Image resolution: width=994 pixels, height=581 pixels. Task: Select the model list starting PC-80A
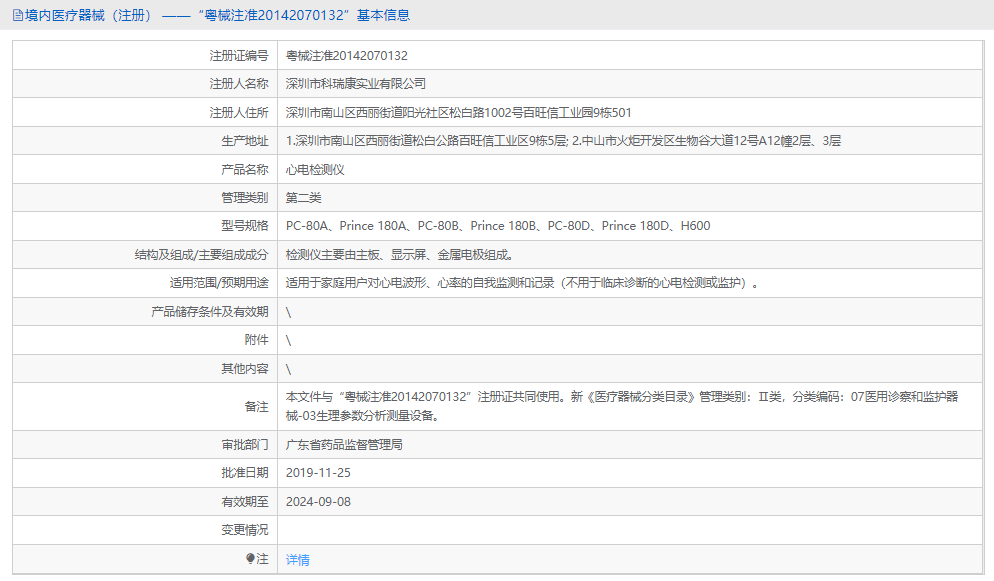[498, 226]
